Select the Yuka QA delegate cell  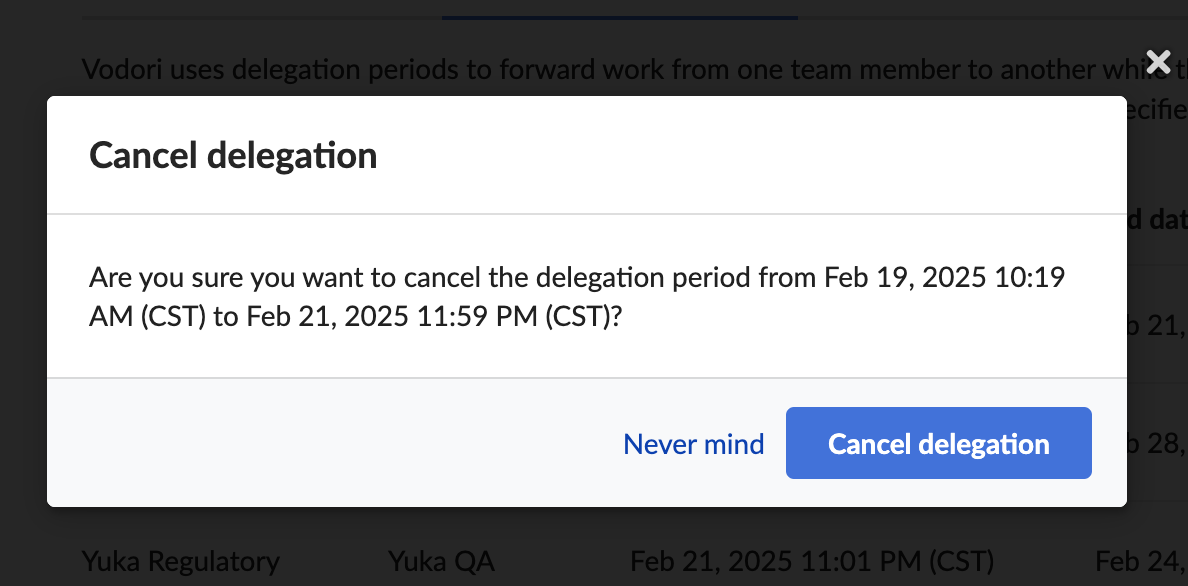441,561
